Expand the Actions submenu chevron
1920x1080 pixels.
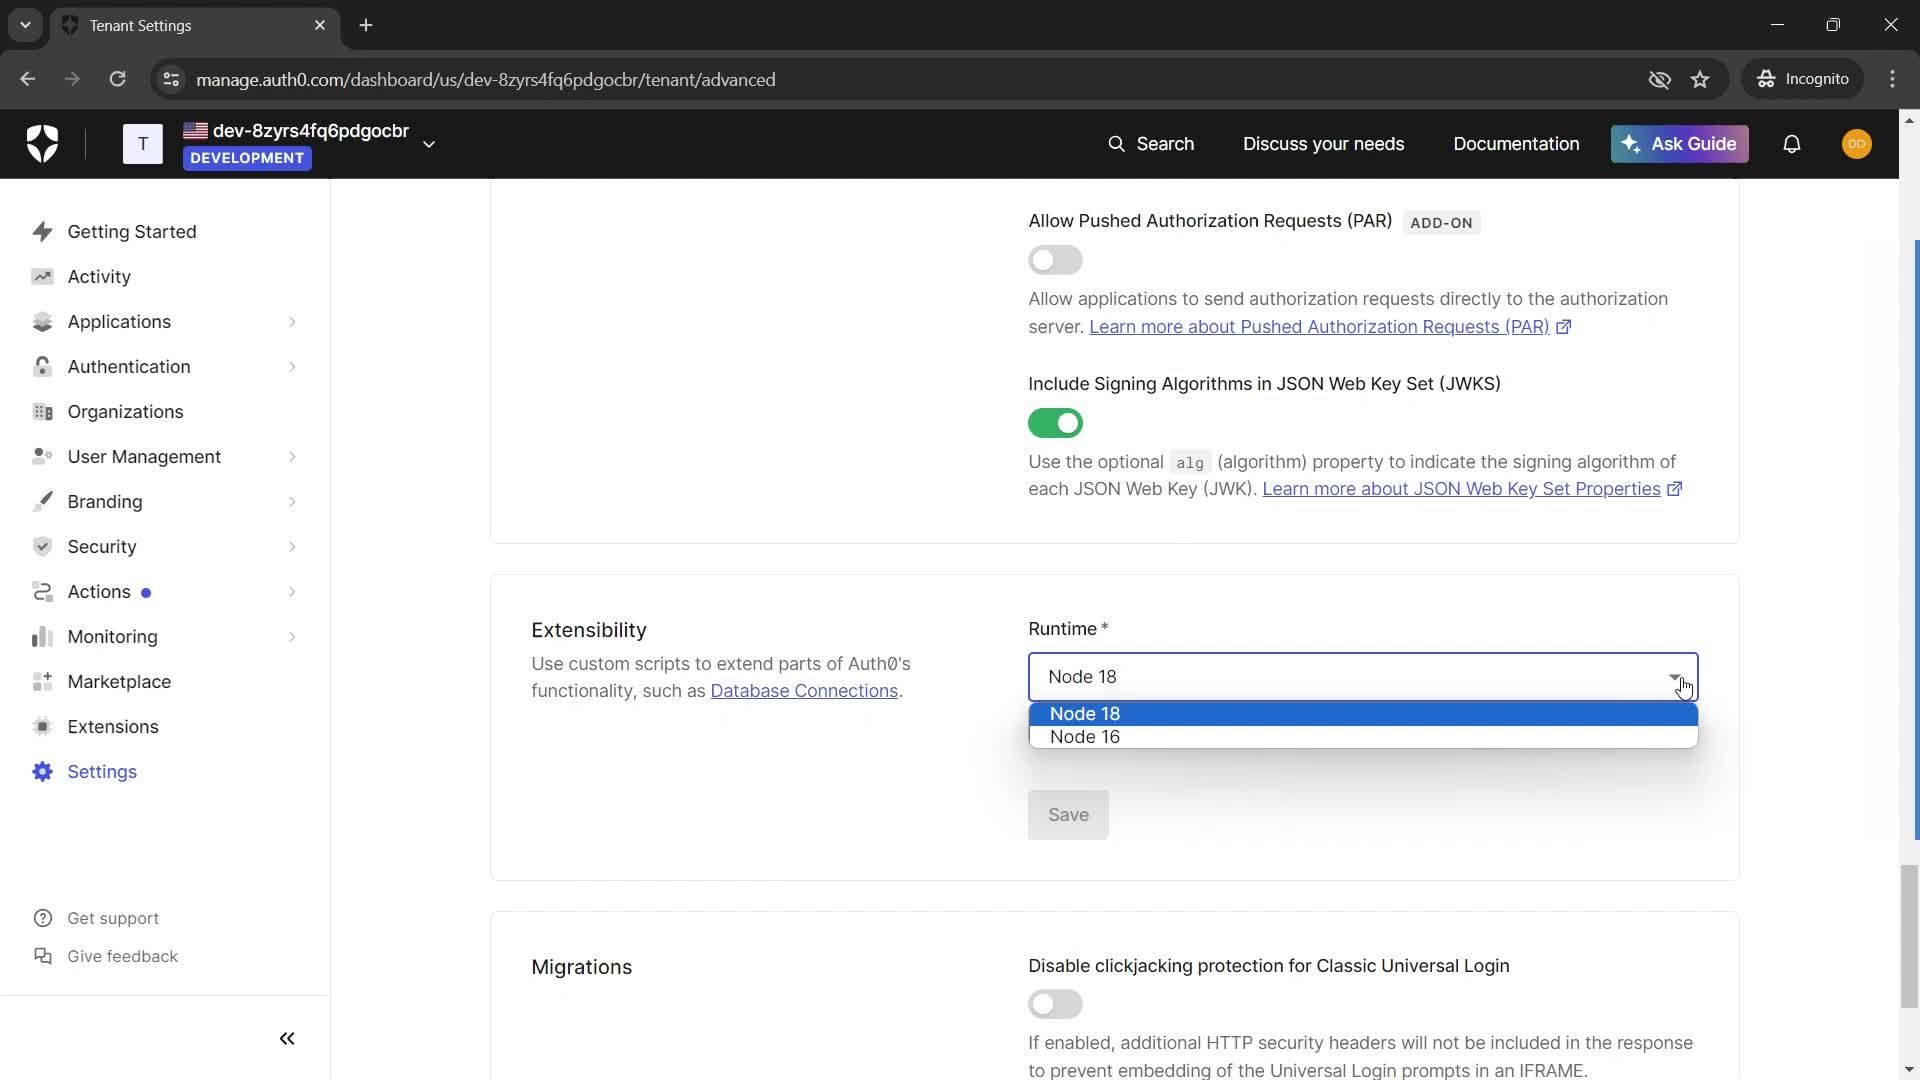292,592
